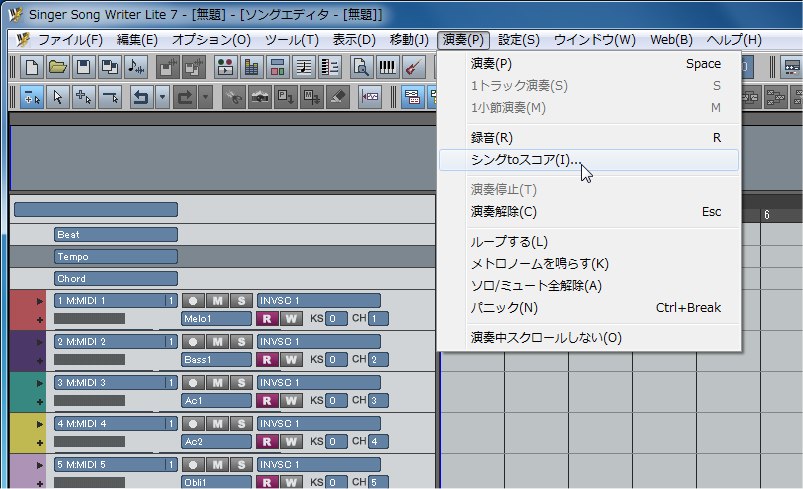Image resolution: width=803 pixels, height=489 pixels.
Task: Click the redo arrow icon
Action: coord(185,97)
